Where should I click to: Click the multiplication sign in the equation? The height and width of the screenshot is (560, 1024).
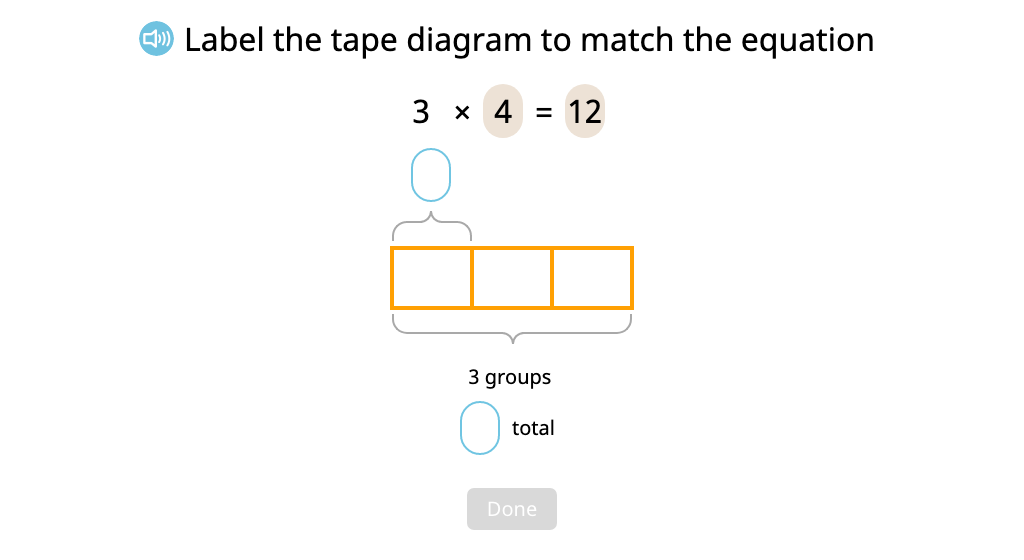pyautogui.click(x=462, y=113)
